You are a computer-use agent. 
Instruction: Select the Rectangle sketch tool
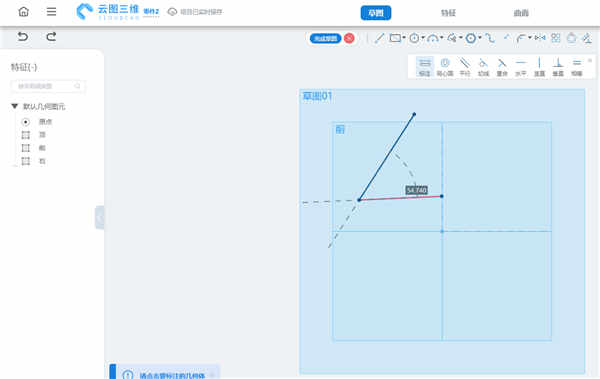[395, 38]
